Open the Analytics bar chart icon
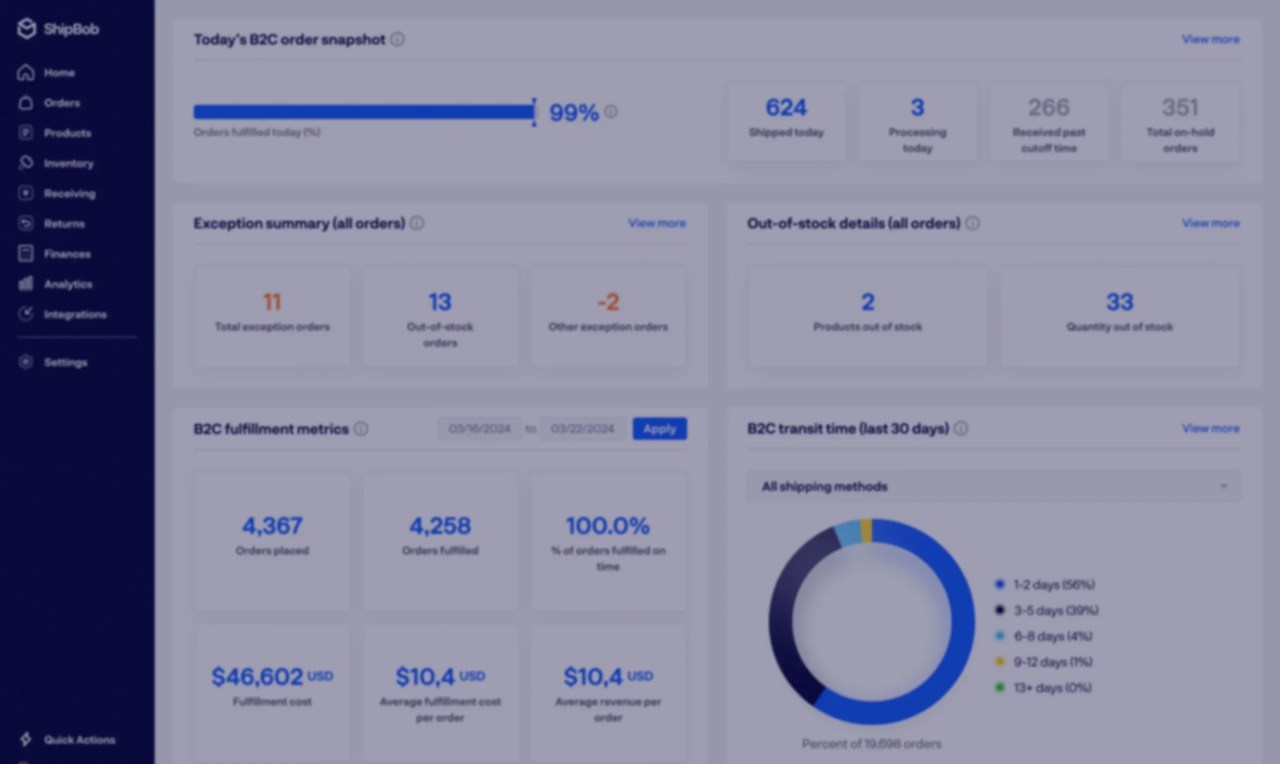1280x764 pixels. [x=26, y=284]
